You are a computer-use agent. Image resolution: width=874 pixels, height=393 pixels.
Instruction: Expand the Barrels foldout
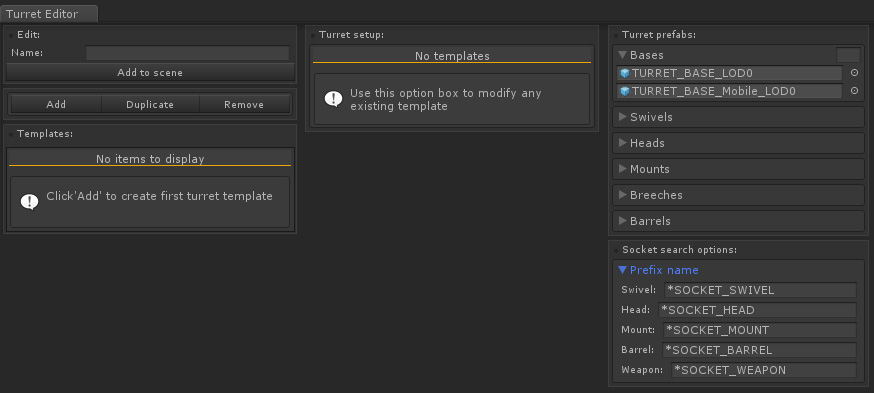pyautogui.click(x=623, y=221)
